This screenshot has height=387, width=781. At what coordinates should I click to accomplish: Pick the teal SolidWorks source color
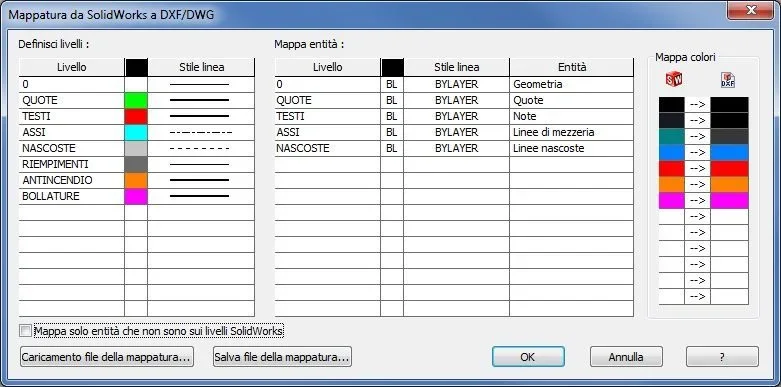pyautogui.click(x=671, y=136)
